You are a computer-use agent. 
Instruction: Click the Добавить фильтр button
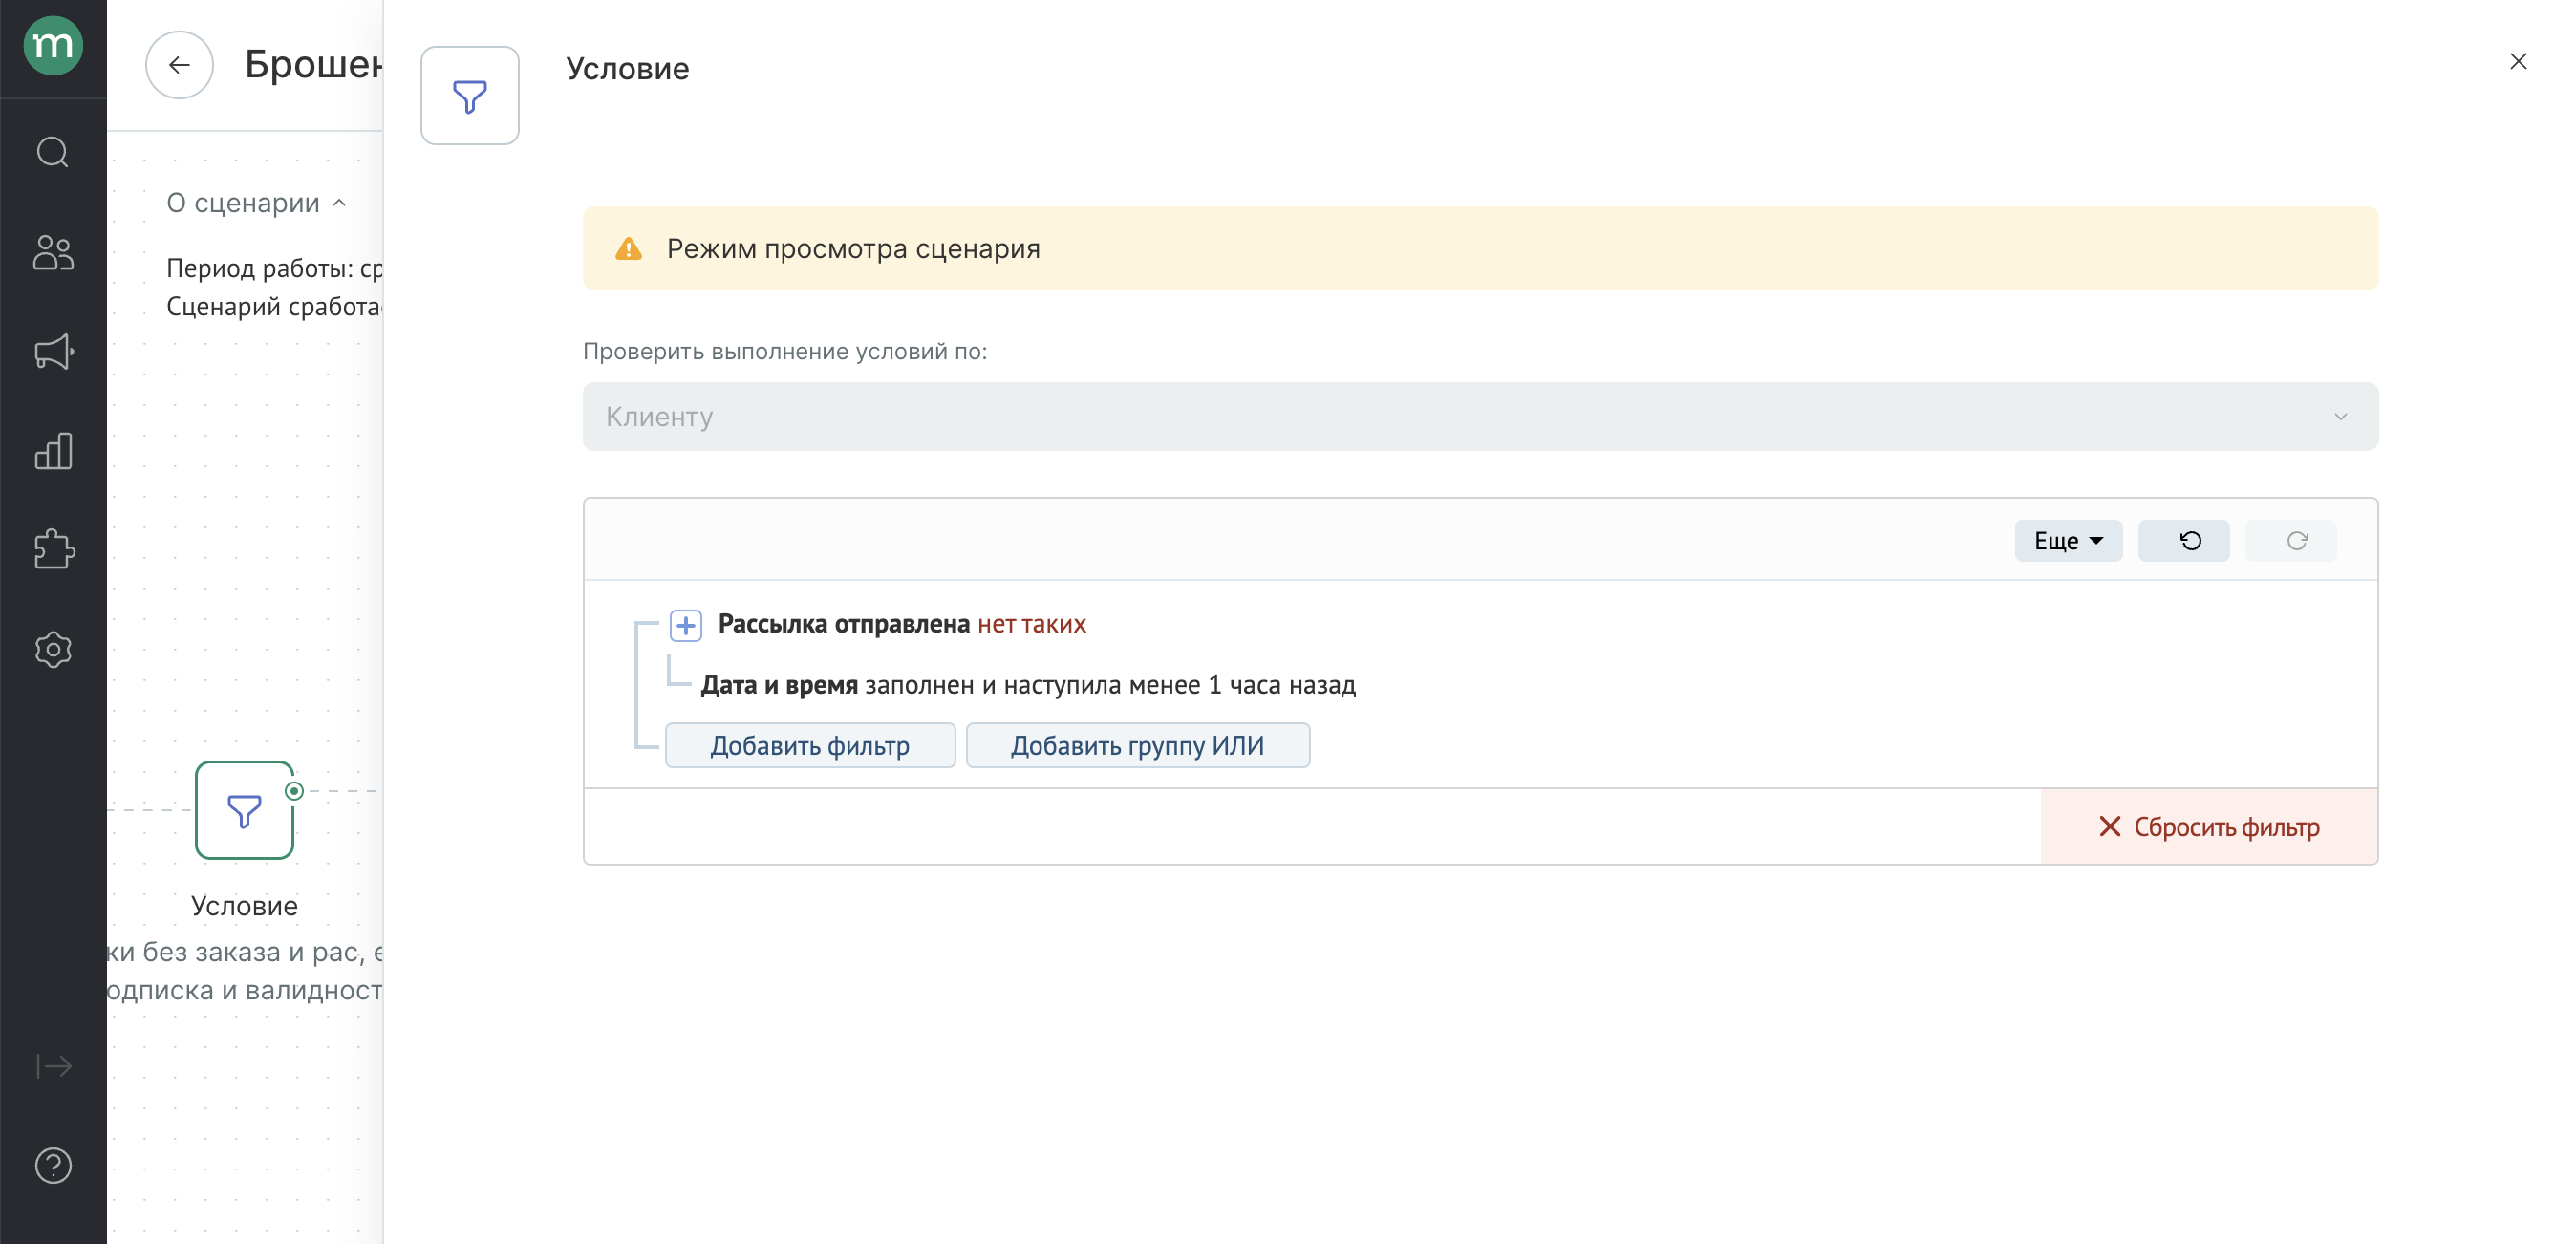click(x=809, y=745)
